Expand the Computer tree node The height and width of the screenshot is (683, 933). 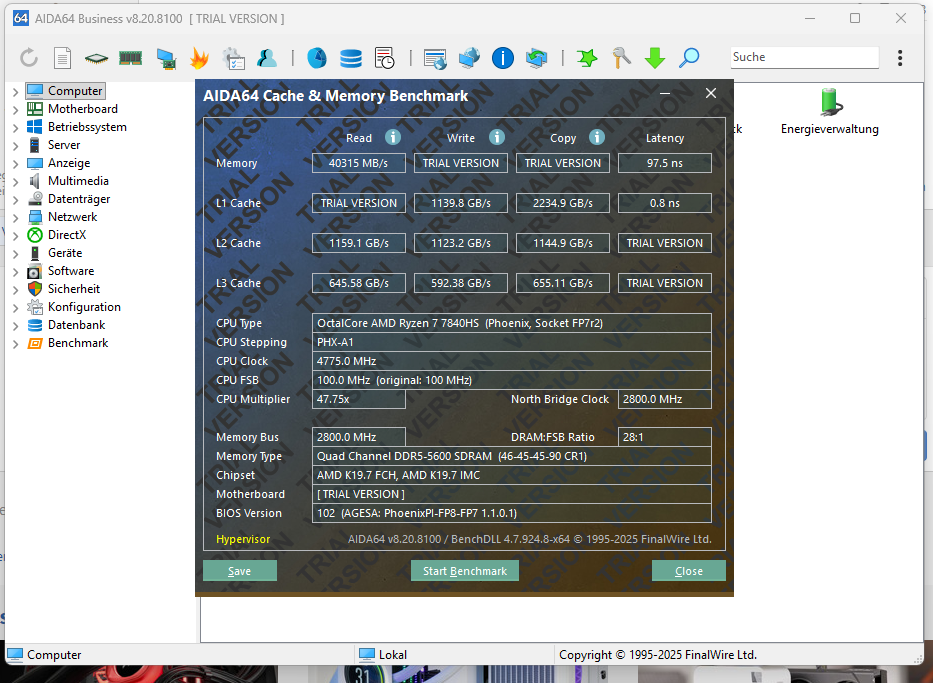15,92
